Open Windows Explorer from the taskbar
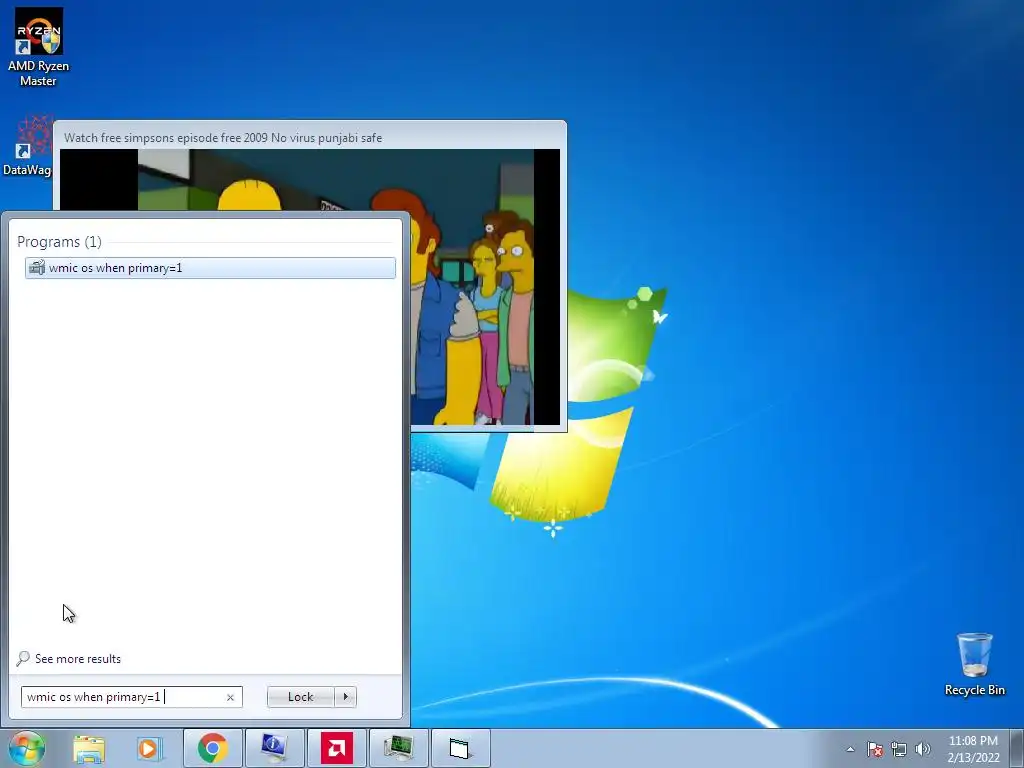Image resolution: width=1024 pixels, height=768 pixels. coord(89,748)
